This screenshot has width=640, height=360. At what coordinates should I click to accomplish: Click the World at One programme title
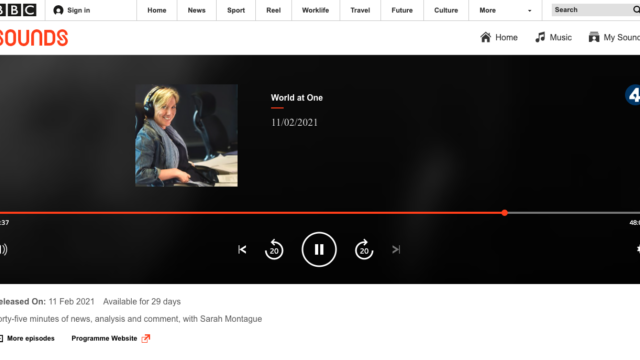coord(297,98)
